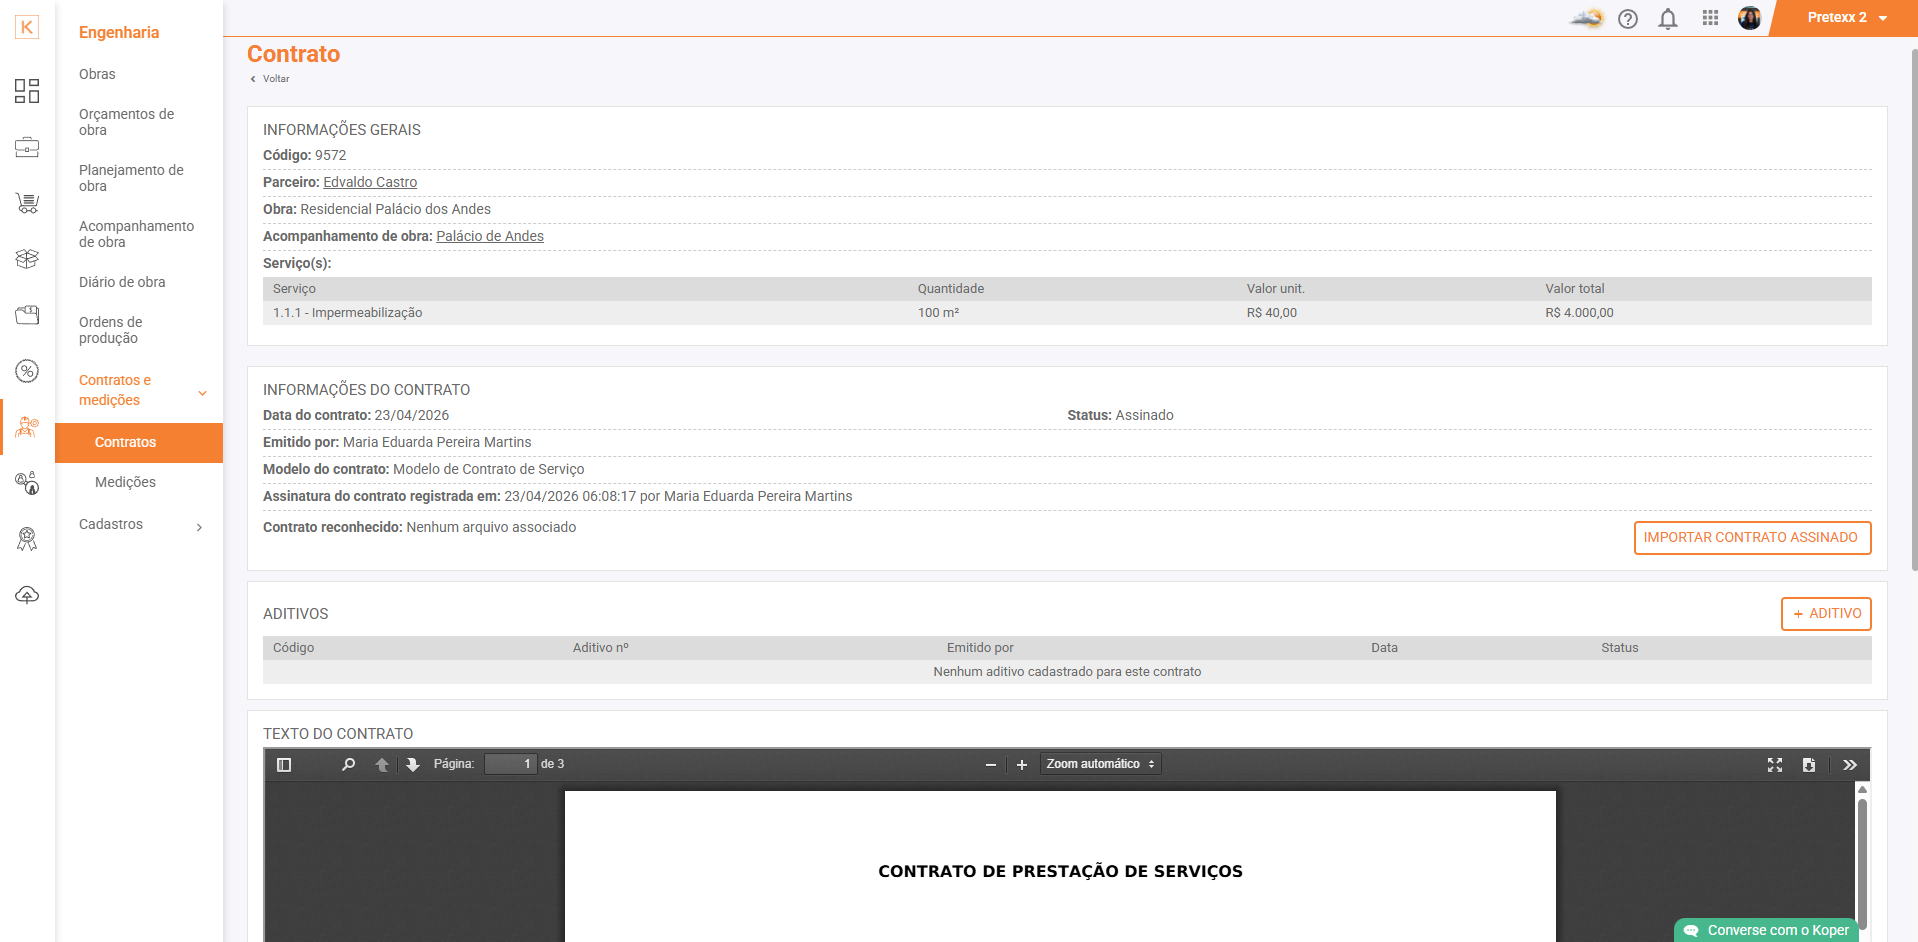Click the Voltar back link

click(270, 78)
